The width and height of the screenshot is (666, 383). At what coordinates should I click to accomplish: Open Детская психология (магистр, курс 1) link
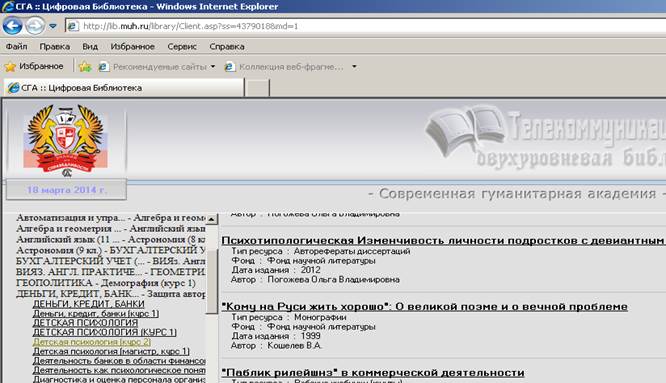tap(111, 351)
